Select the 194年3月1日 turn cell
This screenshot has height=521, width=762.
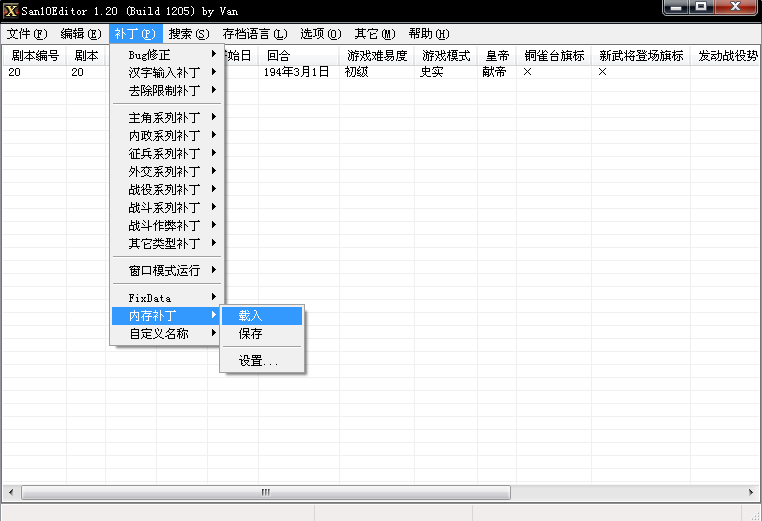(297, 73)
